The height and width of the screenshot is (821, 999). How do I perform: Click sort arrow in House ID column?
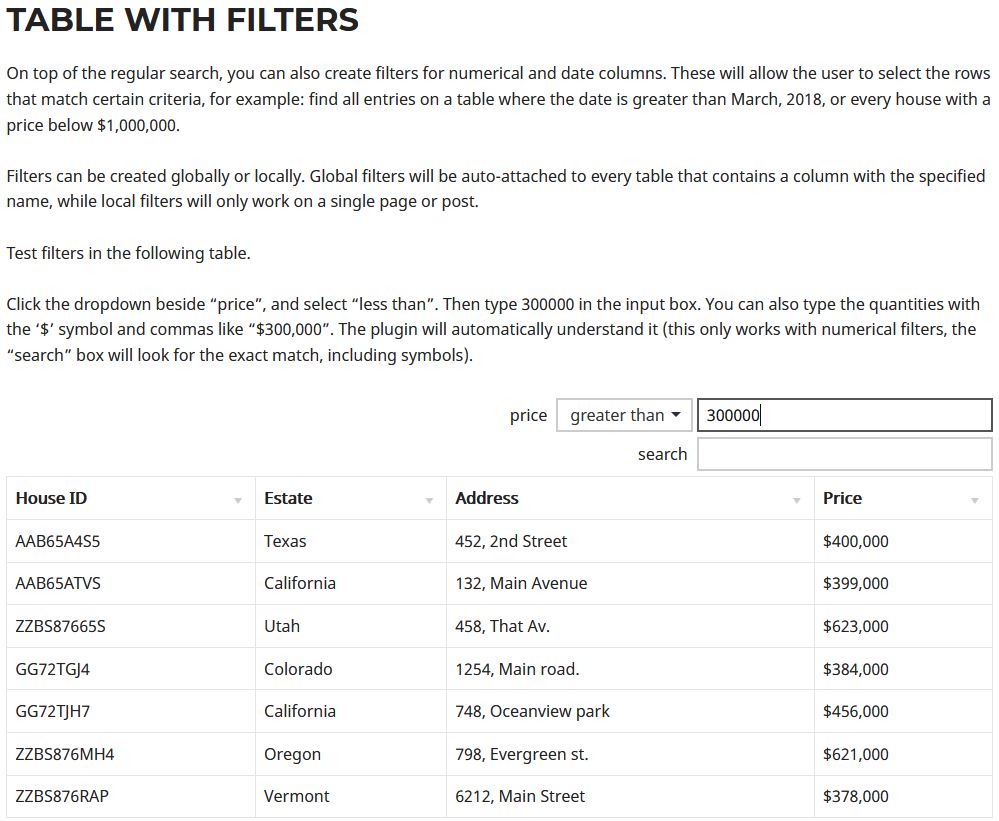pos(238,500)
